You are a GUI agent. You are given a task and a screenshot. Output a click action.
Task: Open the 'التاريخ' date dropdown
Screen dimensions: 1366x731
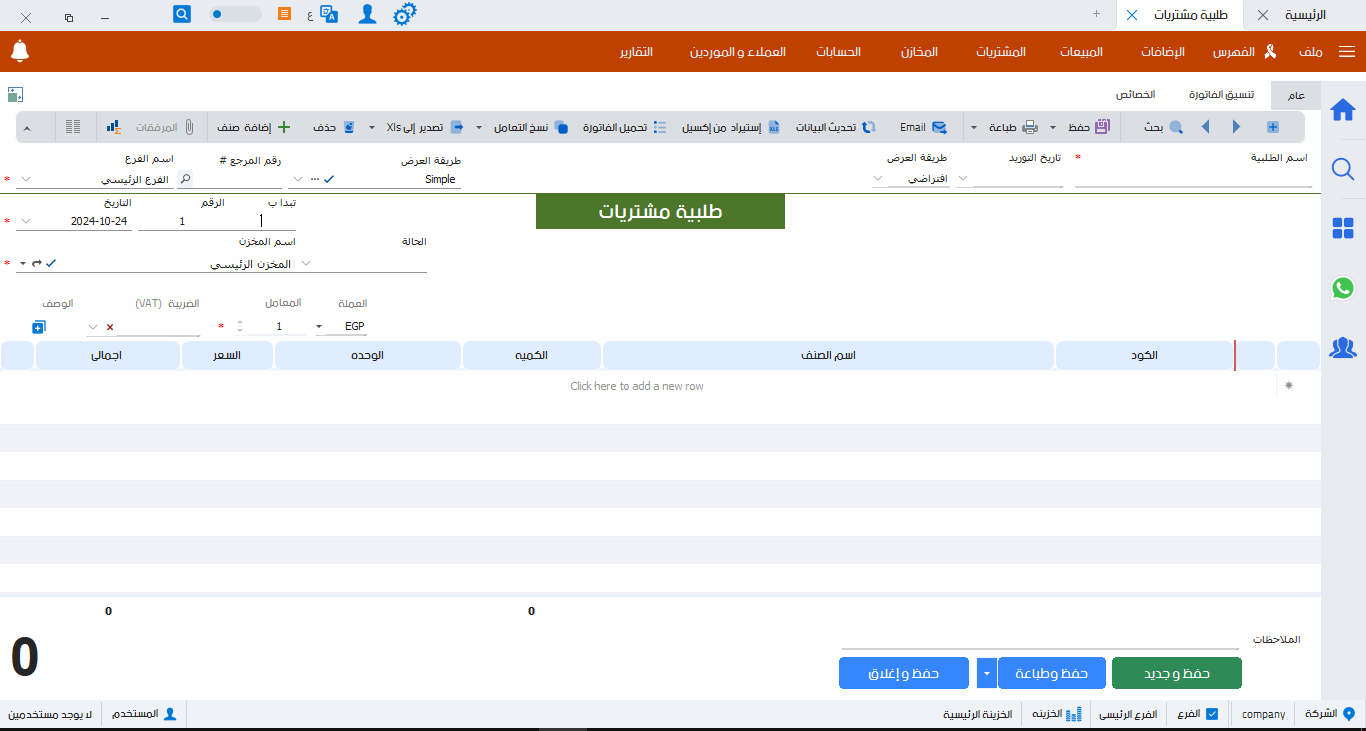(x=26, y=221)
